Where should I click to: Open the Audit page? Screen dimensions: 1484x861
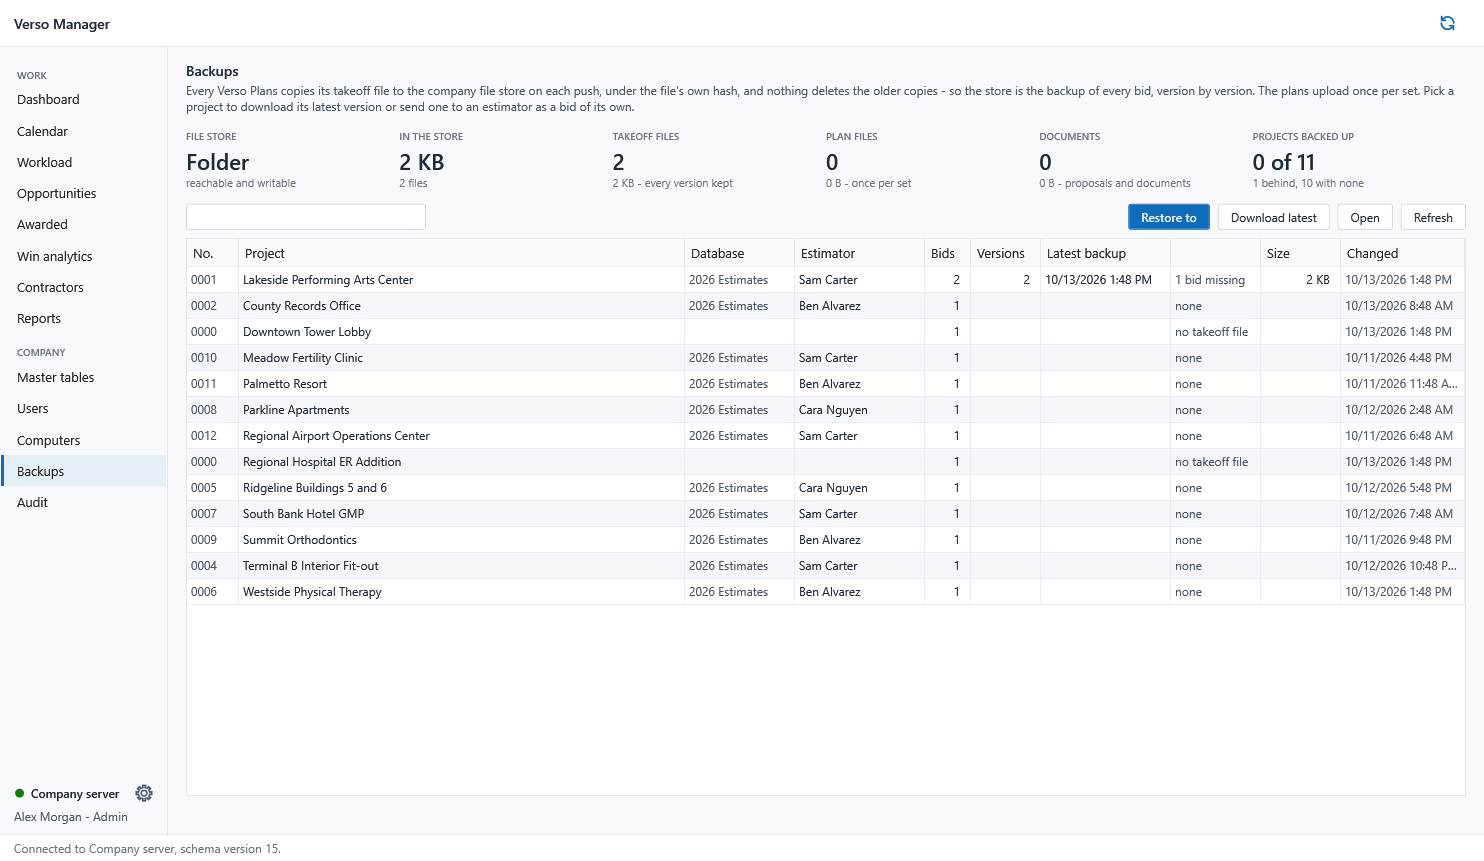tap(83, 502)
